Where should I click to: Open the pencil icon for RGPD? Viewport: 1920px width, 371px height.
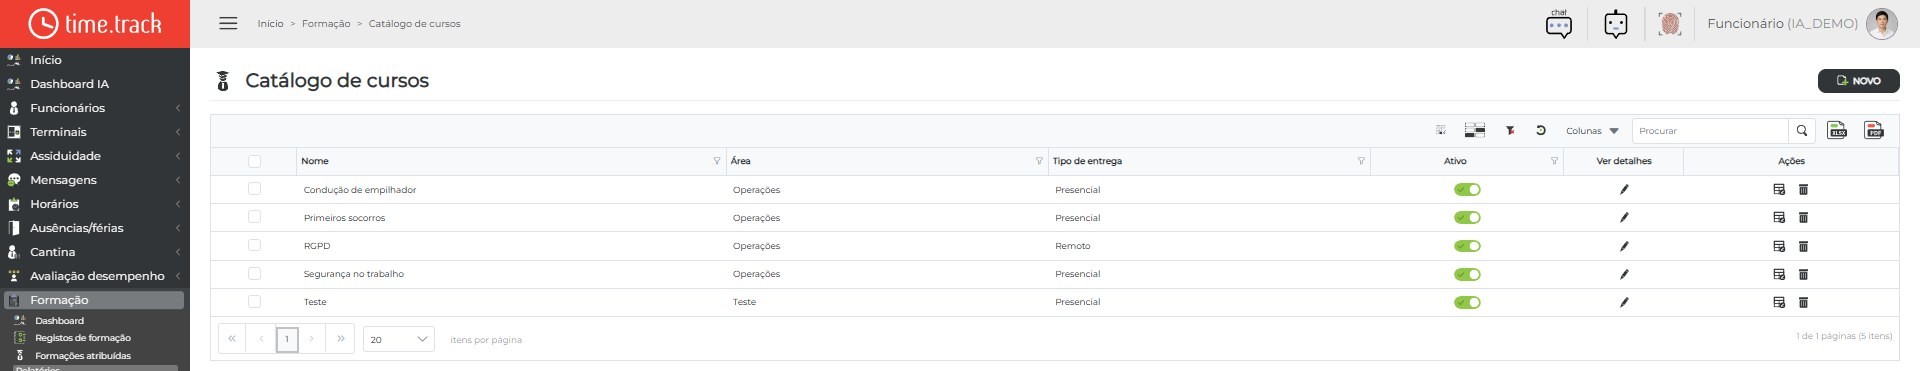1624,246
